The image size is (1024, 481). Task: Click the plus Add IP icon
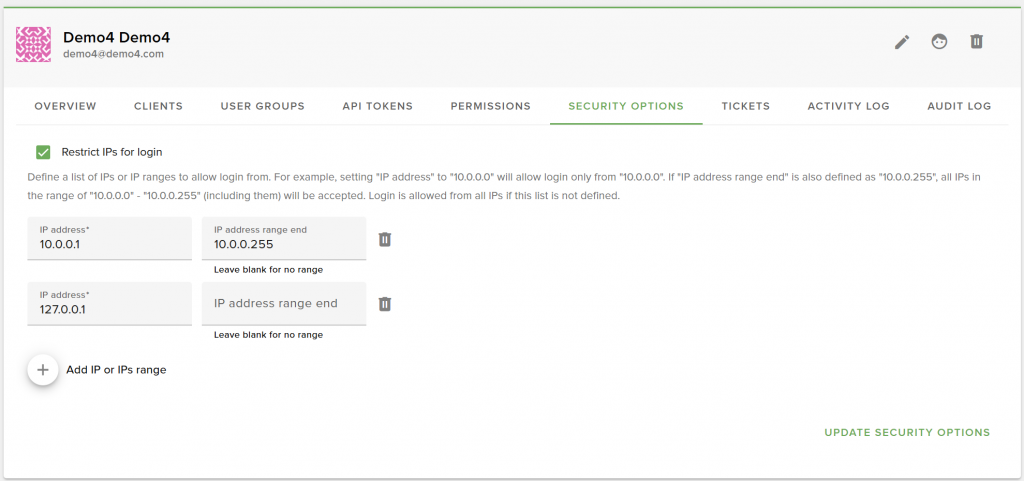click(43, 370)
